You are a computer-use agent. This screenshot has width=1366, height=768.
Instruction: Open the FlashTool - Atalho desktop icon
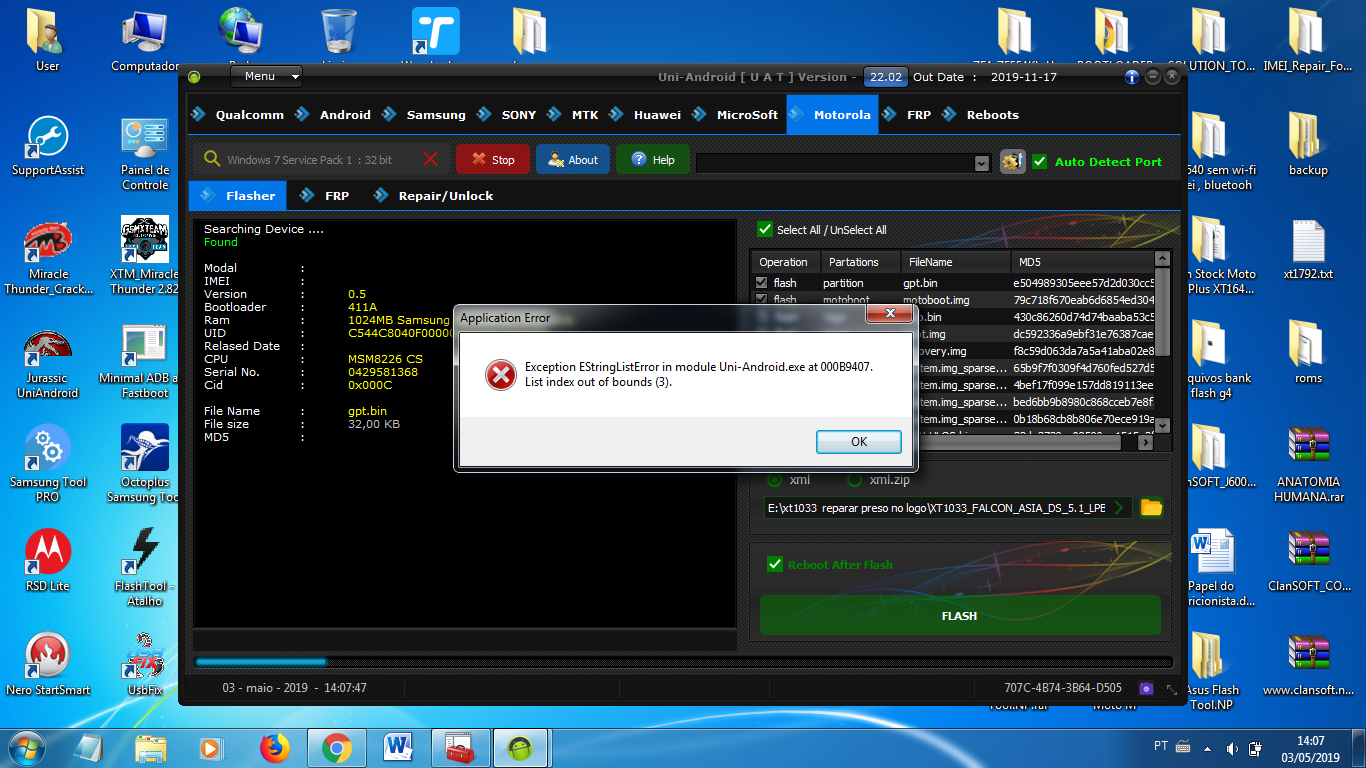coord(145,568)
